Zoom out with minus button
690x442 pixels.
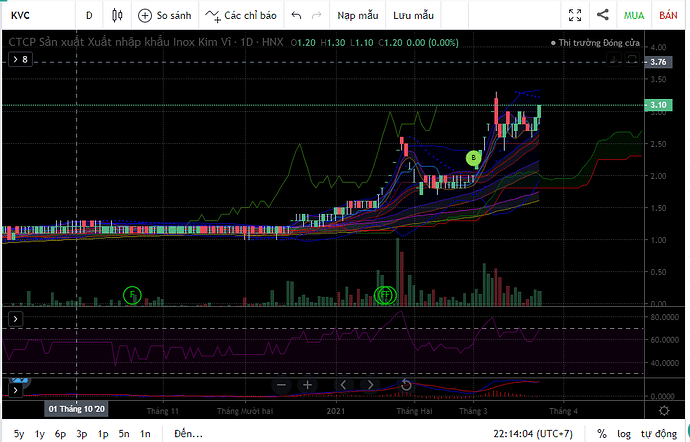tap(282, 385)
